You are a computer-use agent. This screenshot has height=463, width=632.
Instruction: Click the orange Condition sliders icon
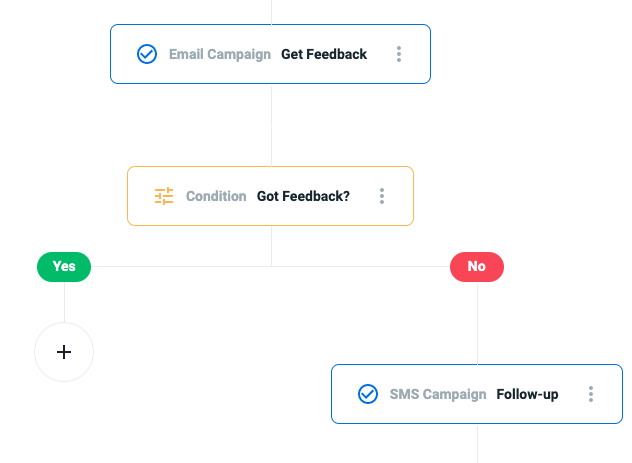click(x=164, y=196)
